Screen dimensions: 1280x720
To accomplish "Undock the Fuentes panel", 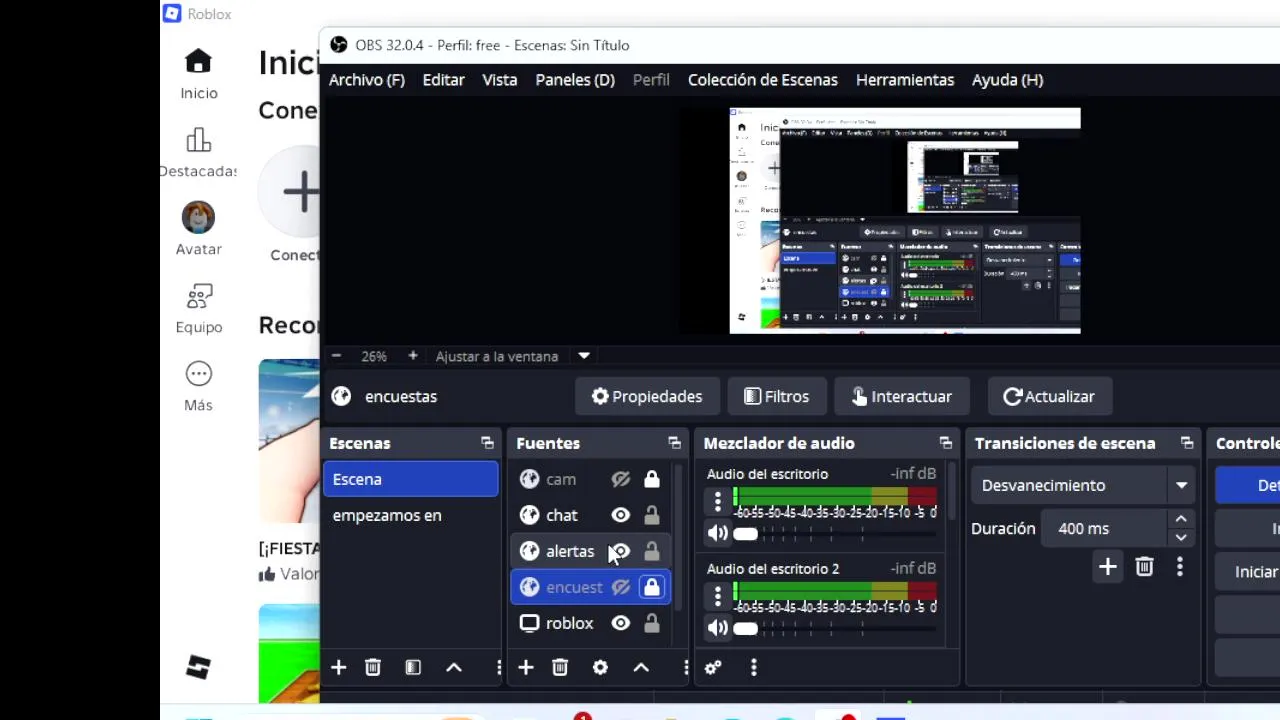I will tap(674, 443).
